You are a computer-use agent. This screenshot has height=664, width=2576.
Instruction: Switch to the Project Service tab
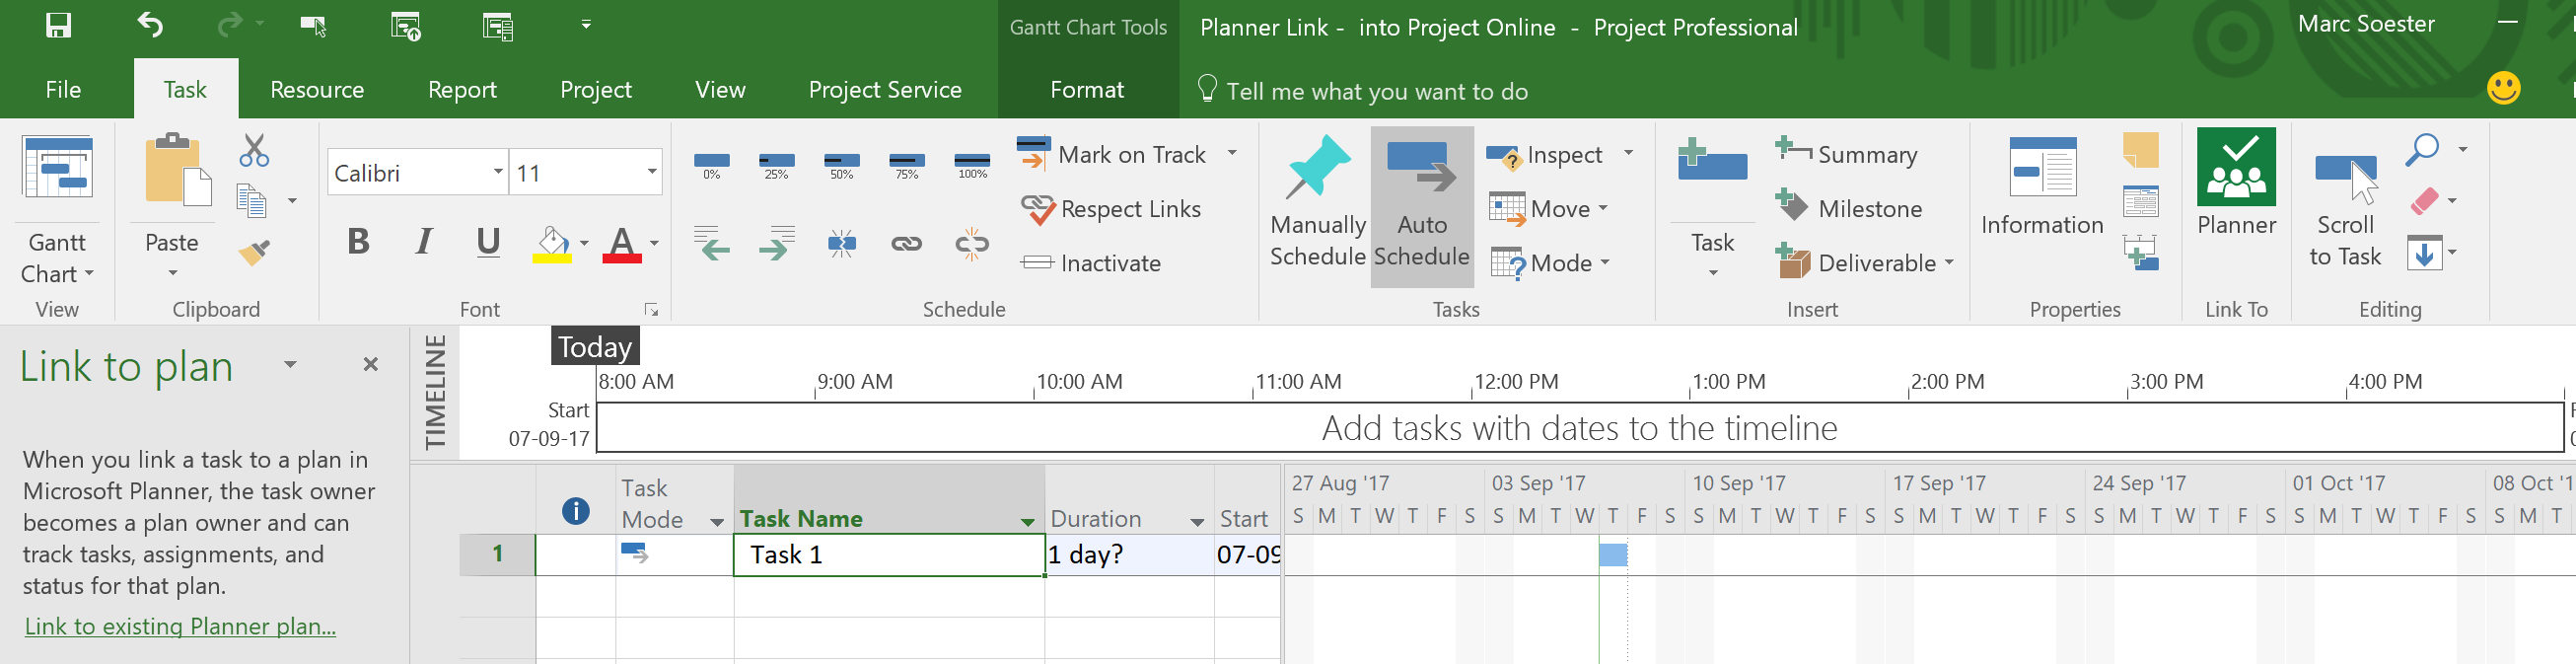885,89
